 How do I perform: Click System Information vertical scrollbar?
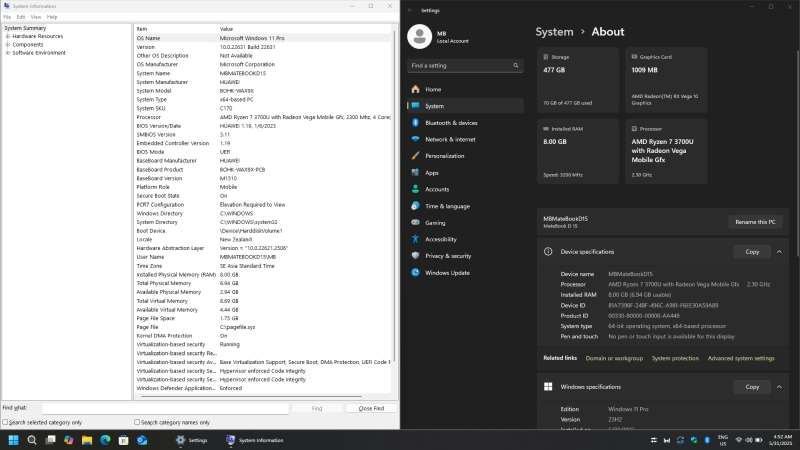point(394,194)
